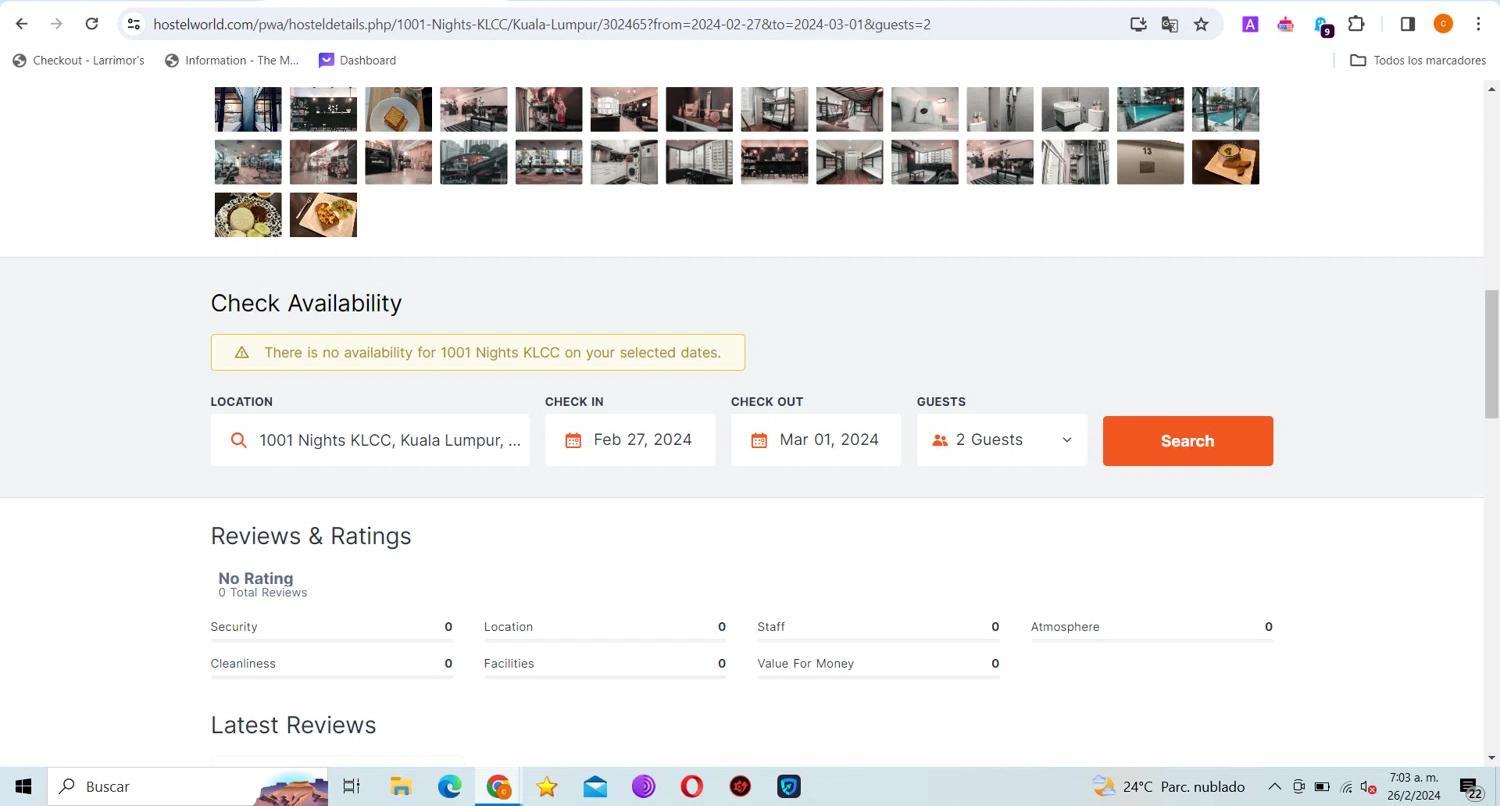1500x806 pixels.
Task: Open the purple A extension
Action: click(x=1250, y=24)
